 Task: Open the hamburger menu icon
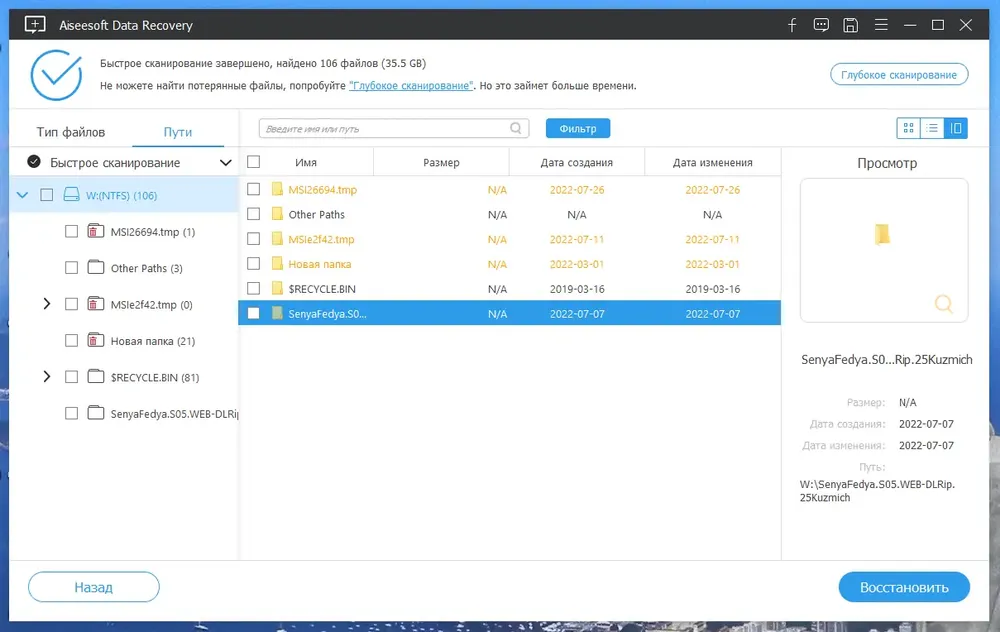pos(881,25)
